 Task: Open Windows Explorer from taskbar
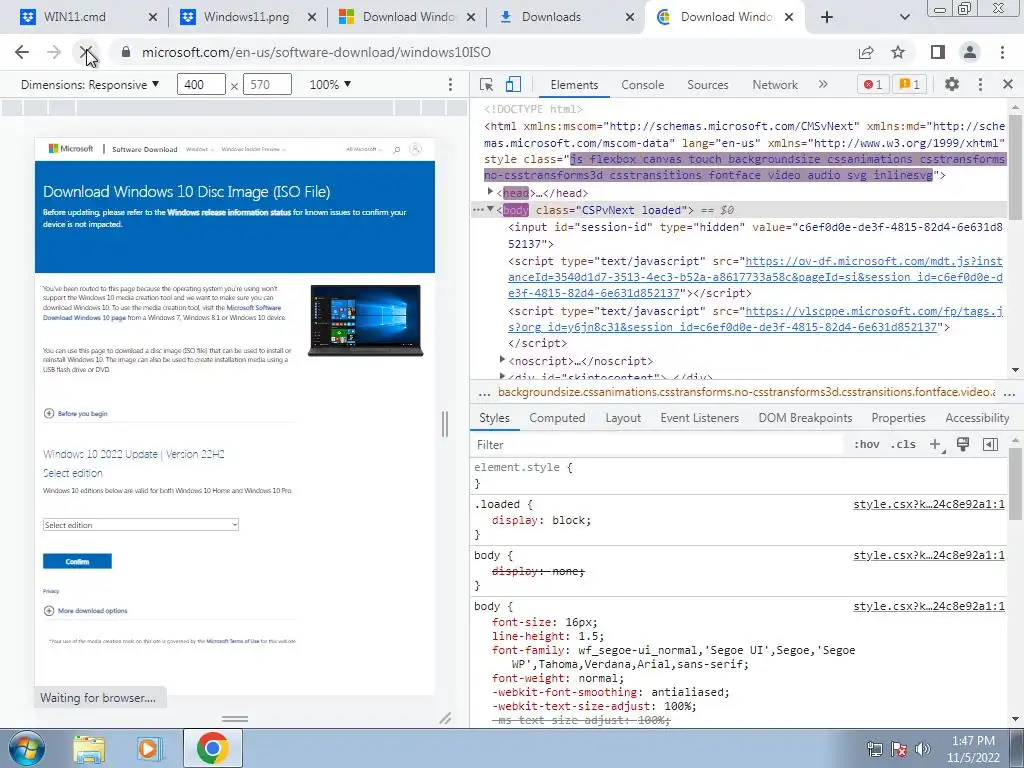tap(89, 748)
